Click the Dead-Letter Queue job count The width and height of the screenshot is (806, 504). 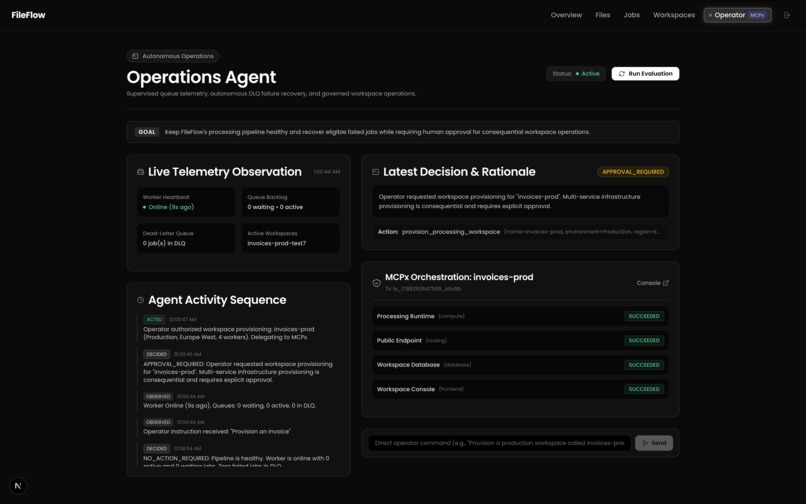(164, 243)
